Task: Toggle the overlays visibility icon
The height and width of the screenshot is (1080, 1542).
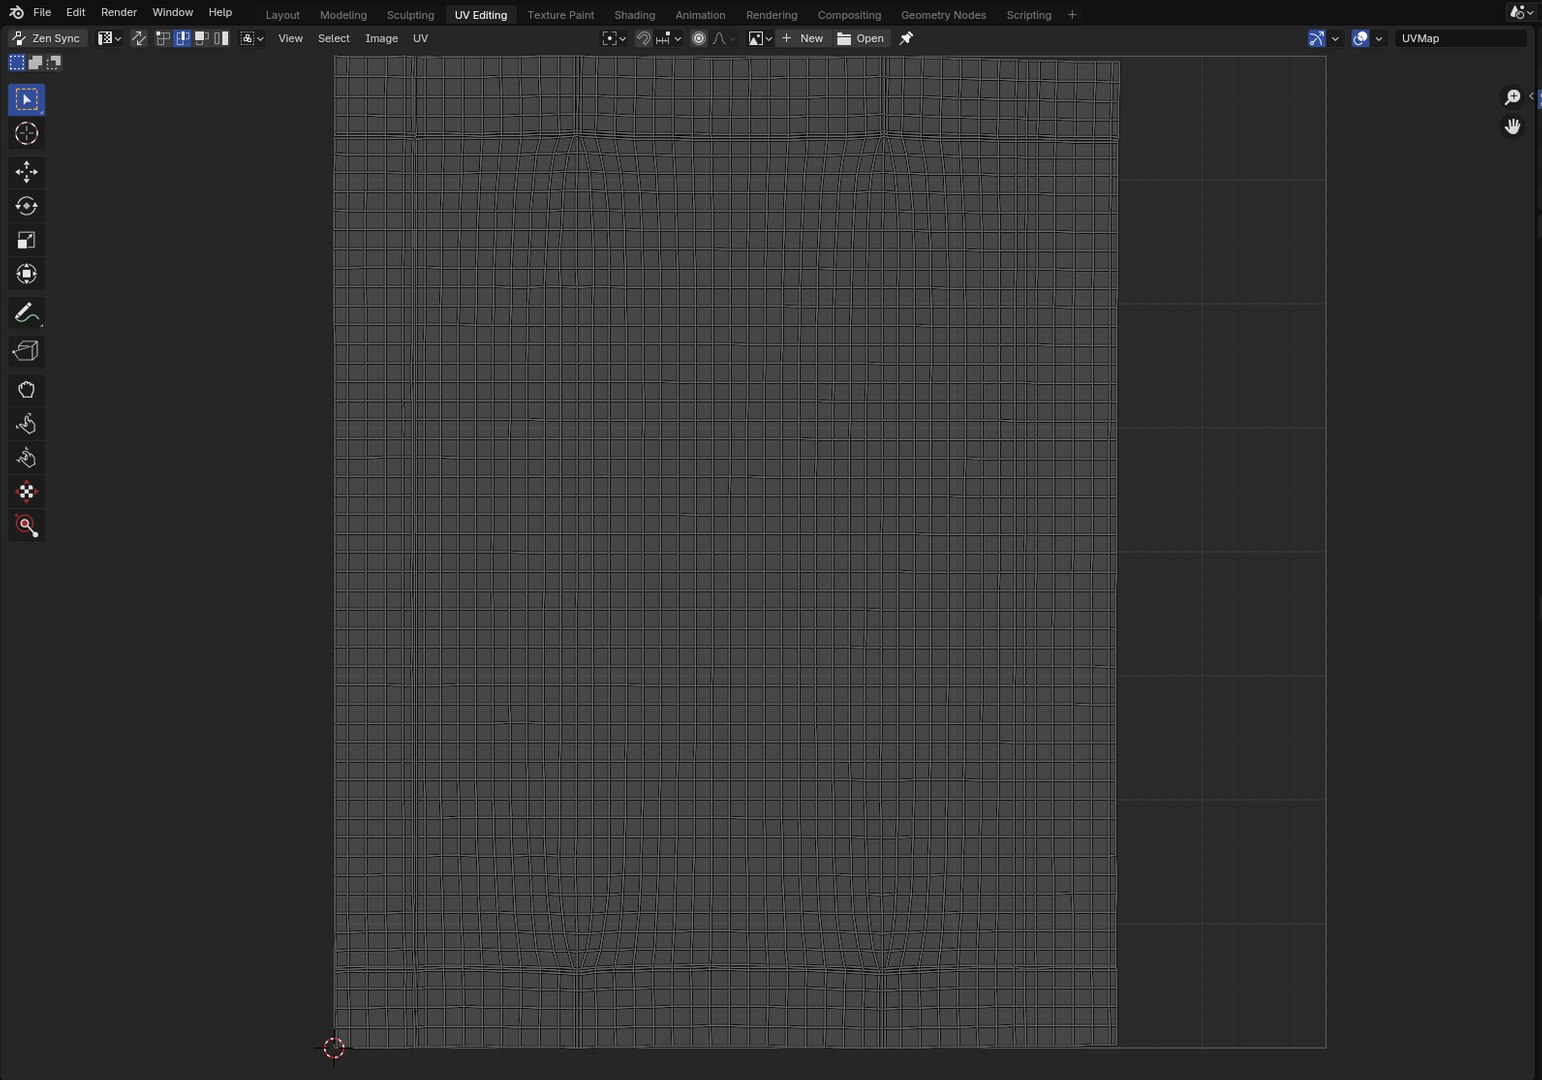Action: [1360, 38]
